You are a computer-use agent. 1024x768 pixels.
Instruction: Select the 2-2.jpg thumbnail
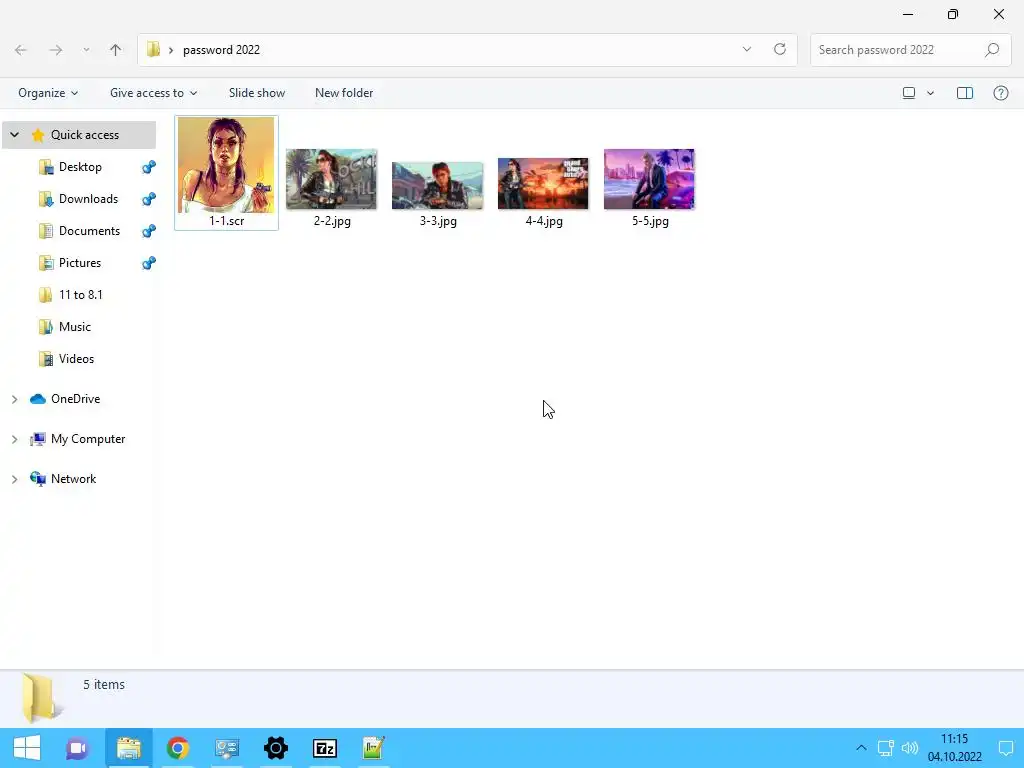click(x=332, y=179)
